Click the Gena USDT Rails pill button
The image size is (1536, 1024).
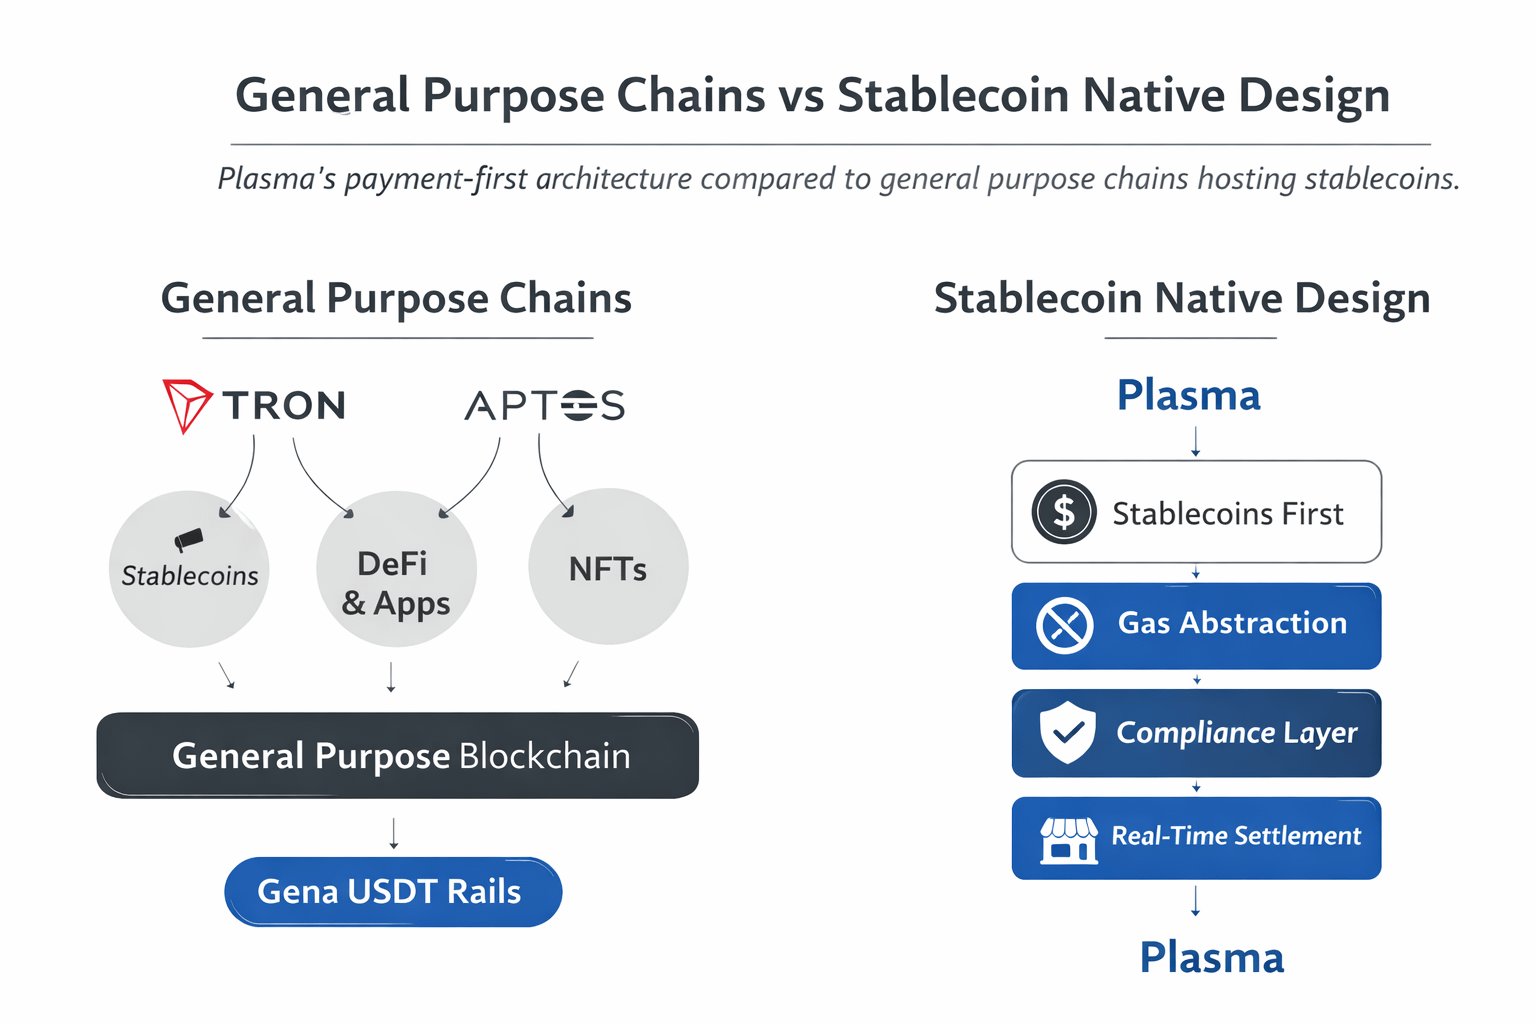(x=393, y=891)
